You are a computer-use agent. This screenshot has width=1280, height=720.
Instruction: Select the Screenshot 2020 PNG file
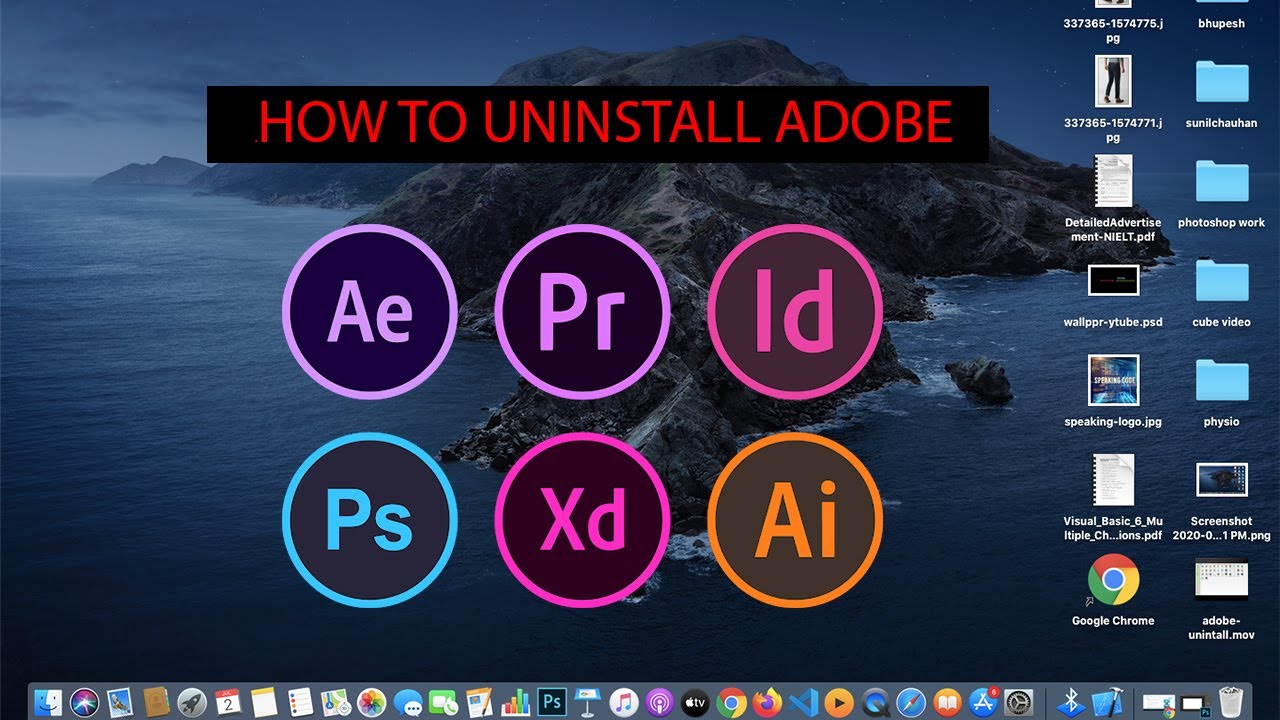(1222, 500)
